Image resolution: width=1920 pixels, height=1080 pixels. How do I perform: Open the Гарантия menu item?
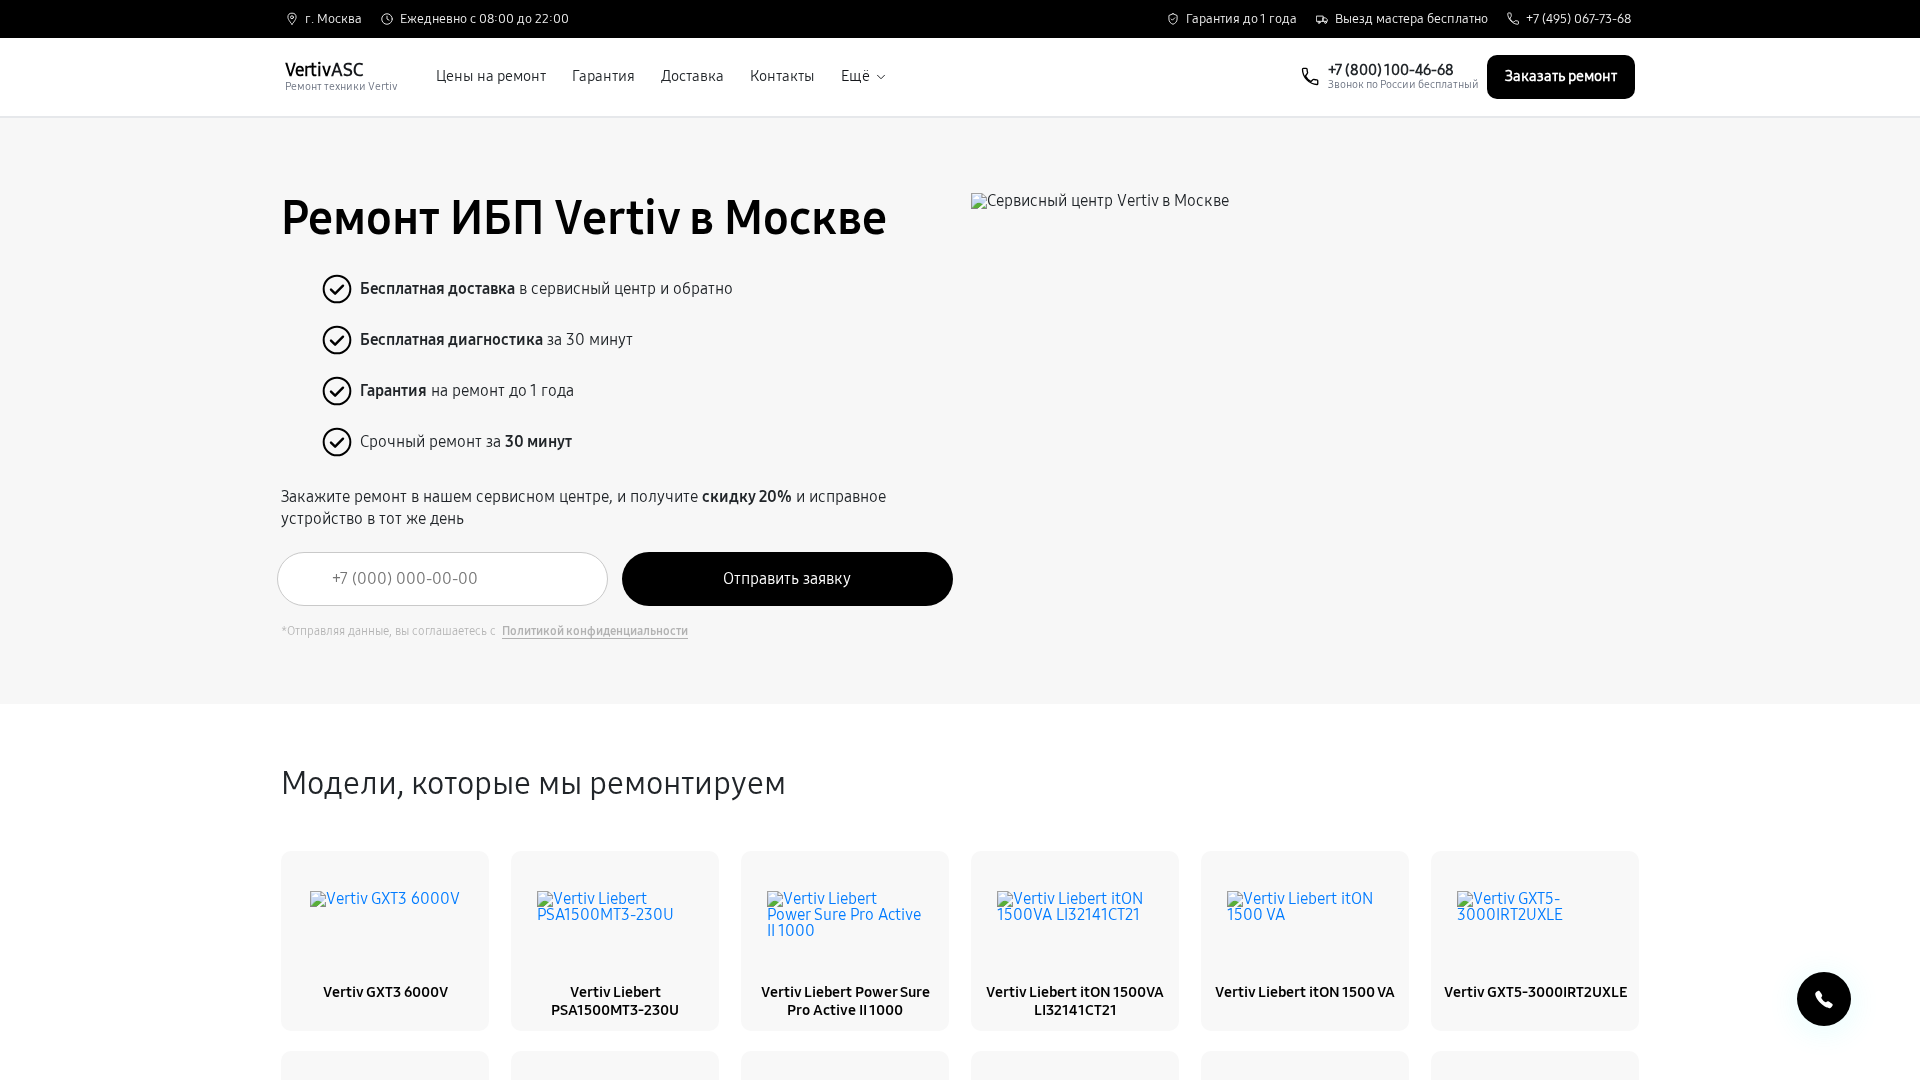tap(603, 76)
